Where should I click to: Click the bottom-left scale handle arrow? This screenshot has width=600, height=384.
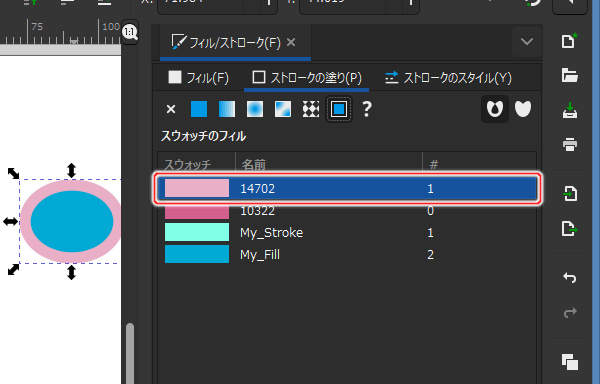13,269
